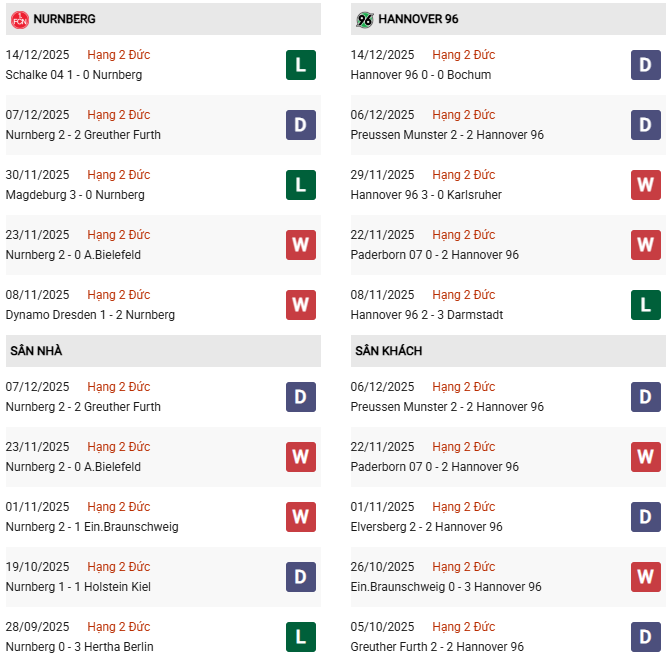666x662 pixels.
Task: Click the Elversberg 2-2 Hannover 96 result
Action: [x=427, y=527]
